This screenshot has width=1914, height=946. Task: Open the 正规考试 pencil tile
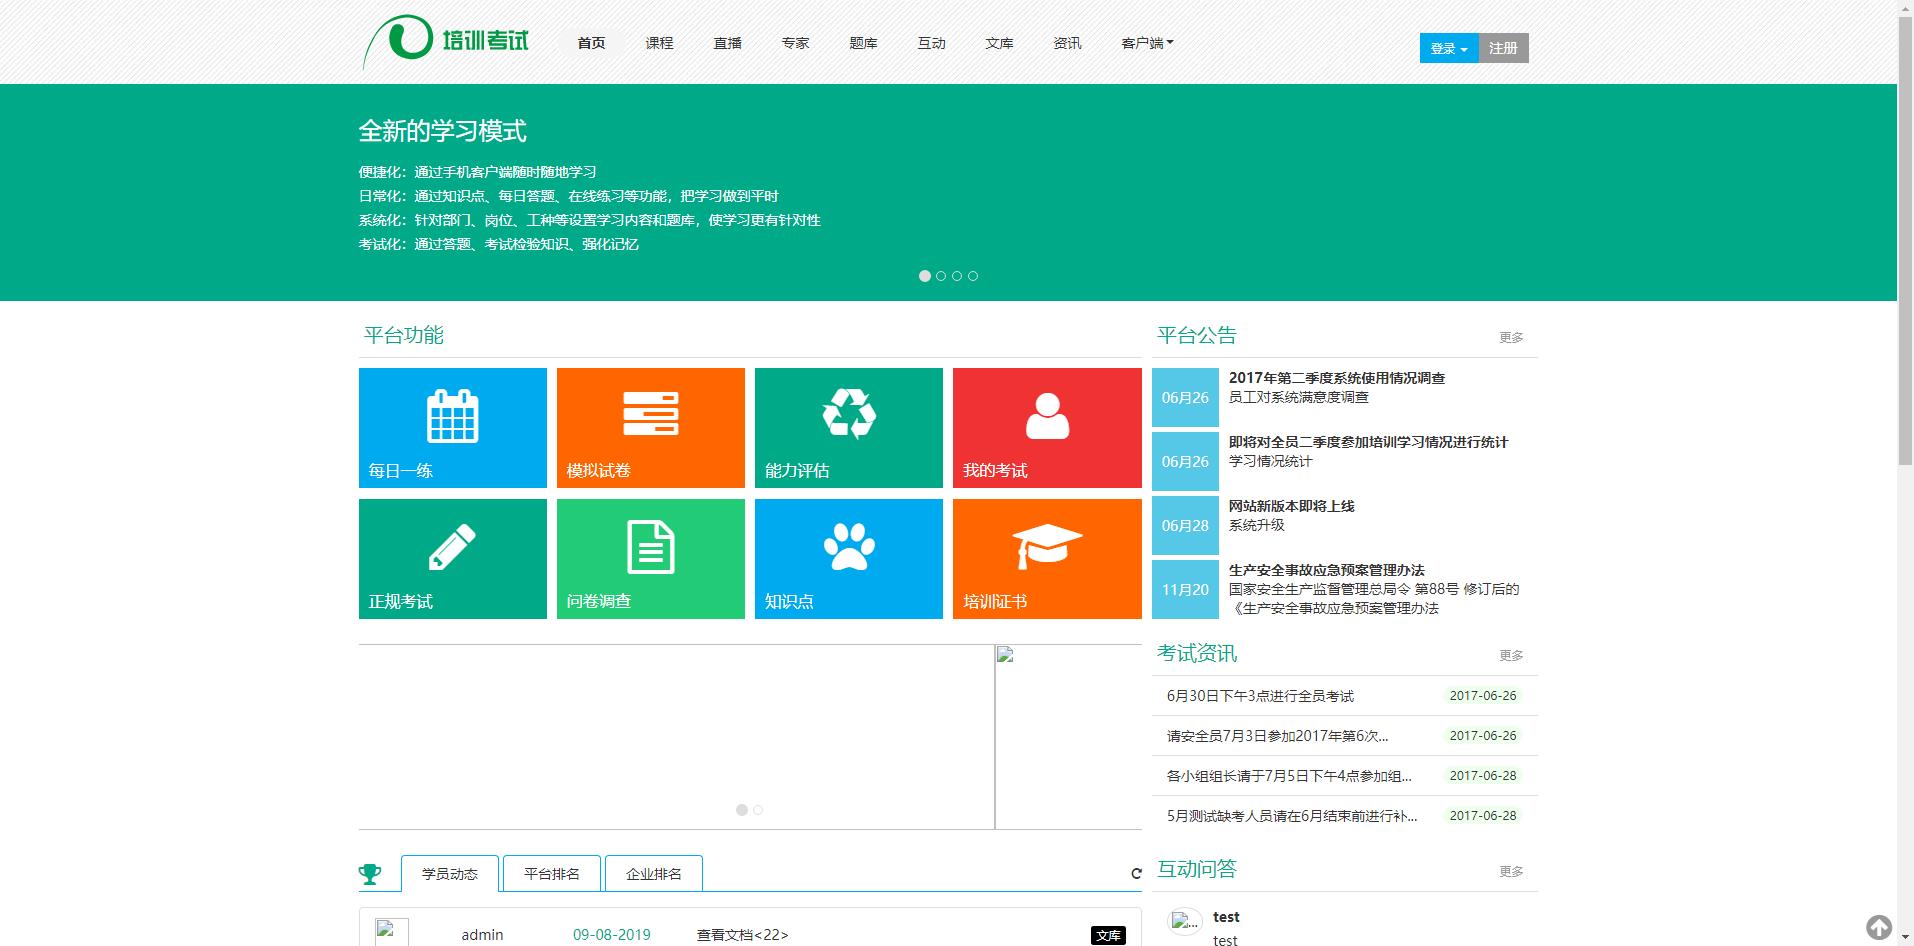(x=452, y=559)
